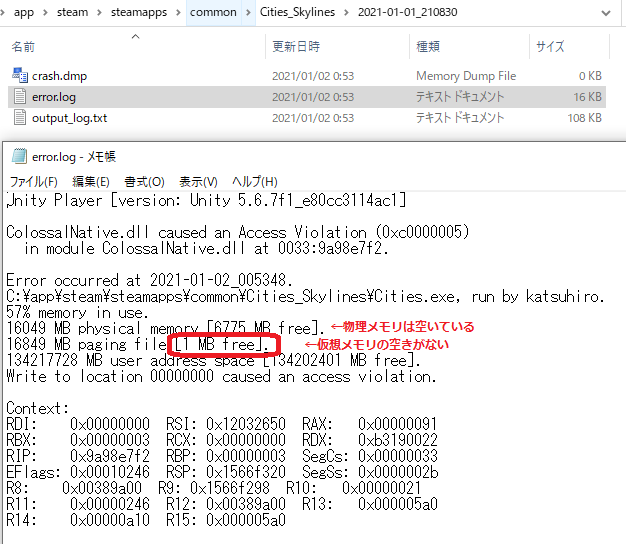
Task: Expand the chevron after 'steam' in the breadcrumb
Action: coord(99,12)
